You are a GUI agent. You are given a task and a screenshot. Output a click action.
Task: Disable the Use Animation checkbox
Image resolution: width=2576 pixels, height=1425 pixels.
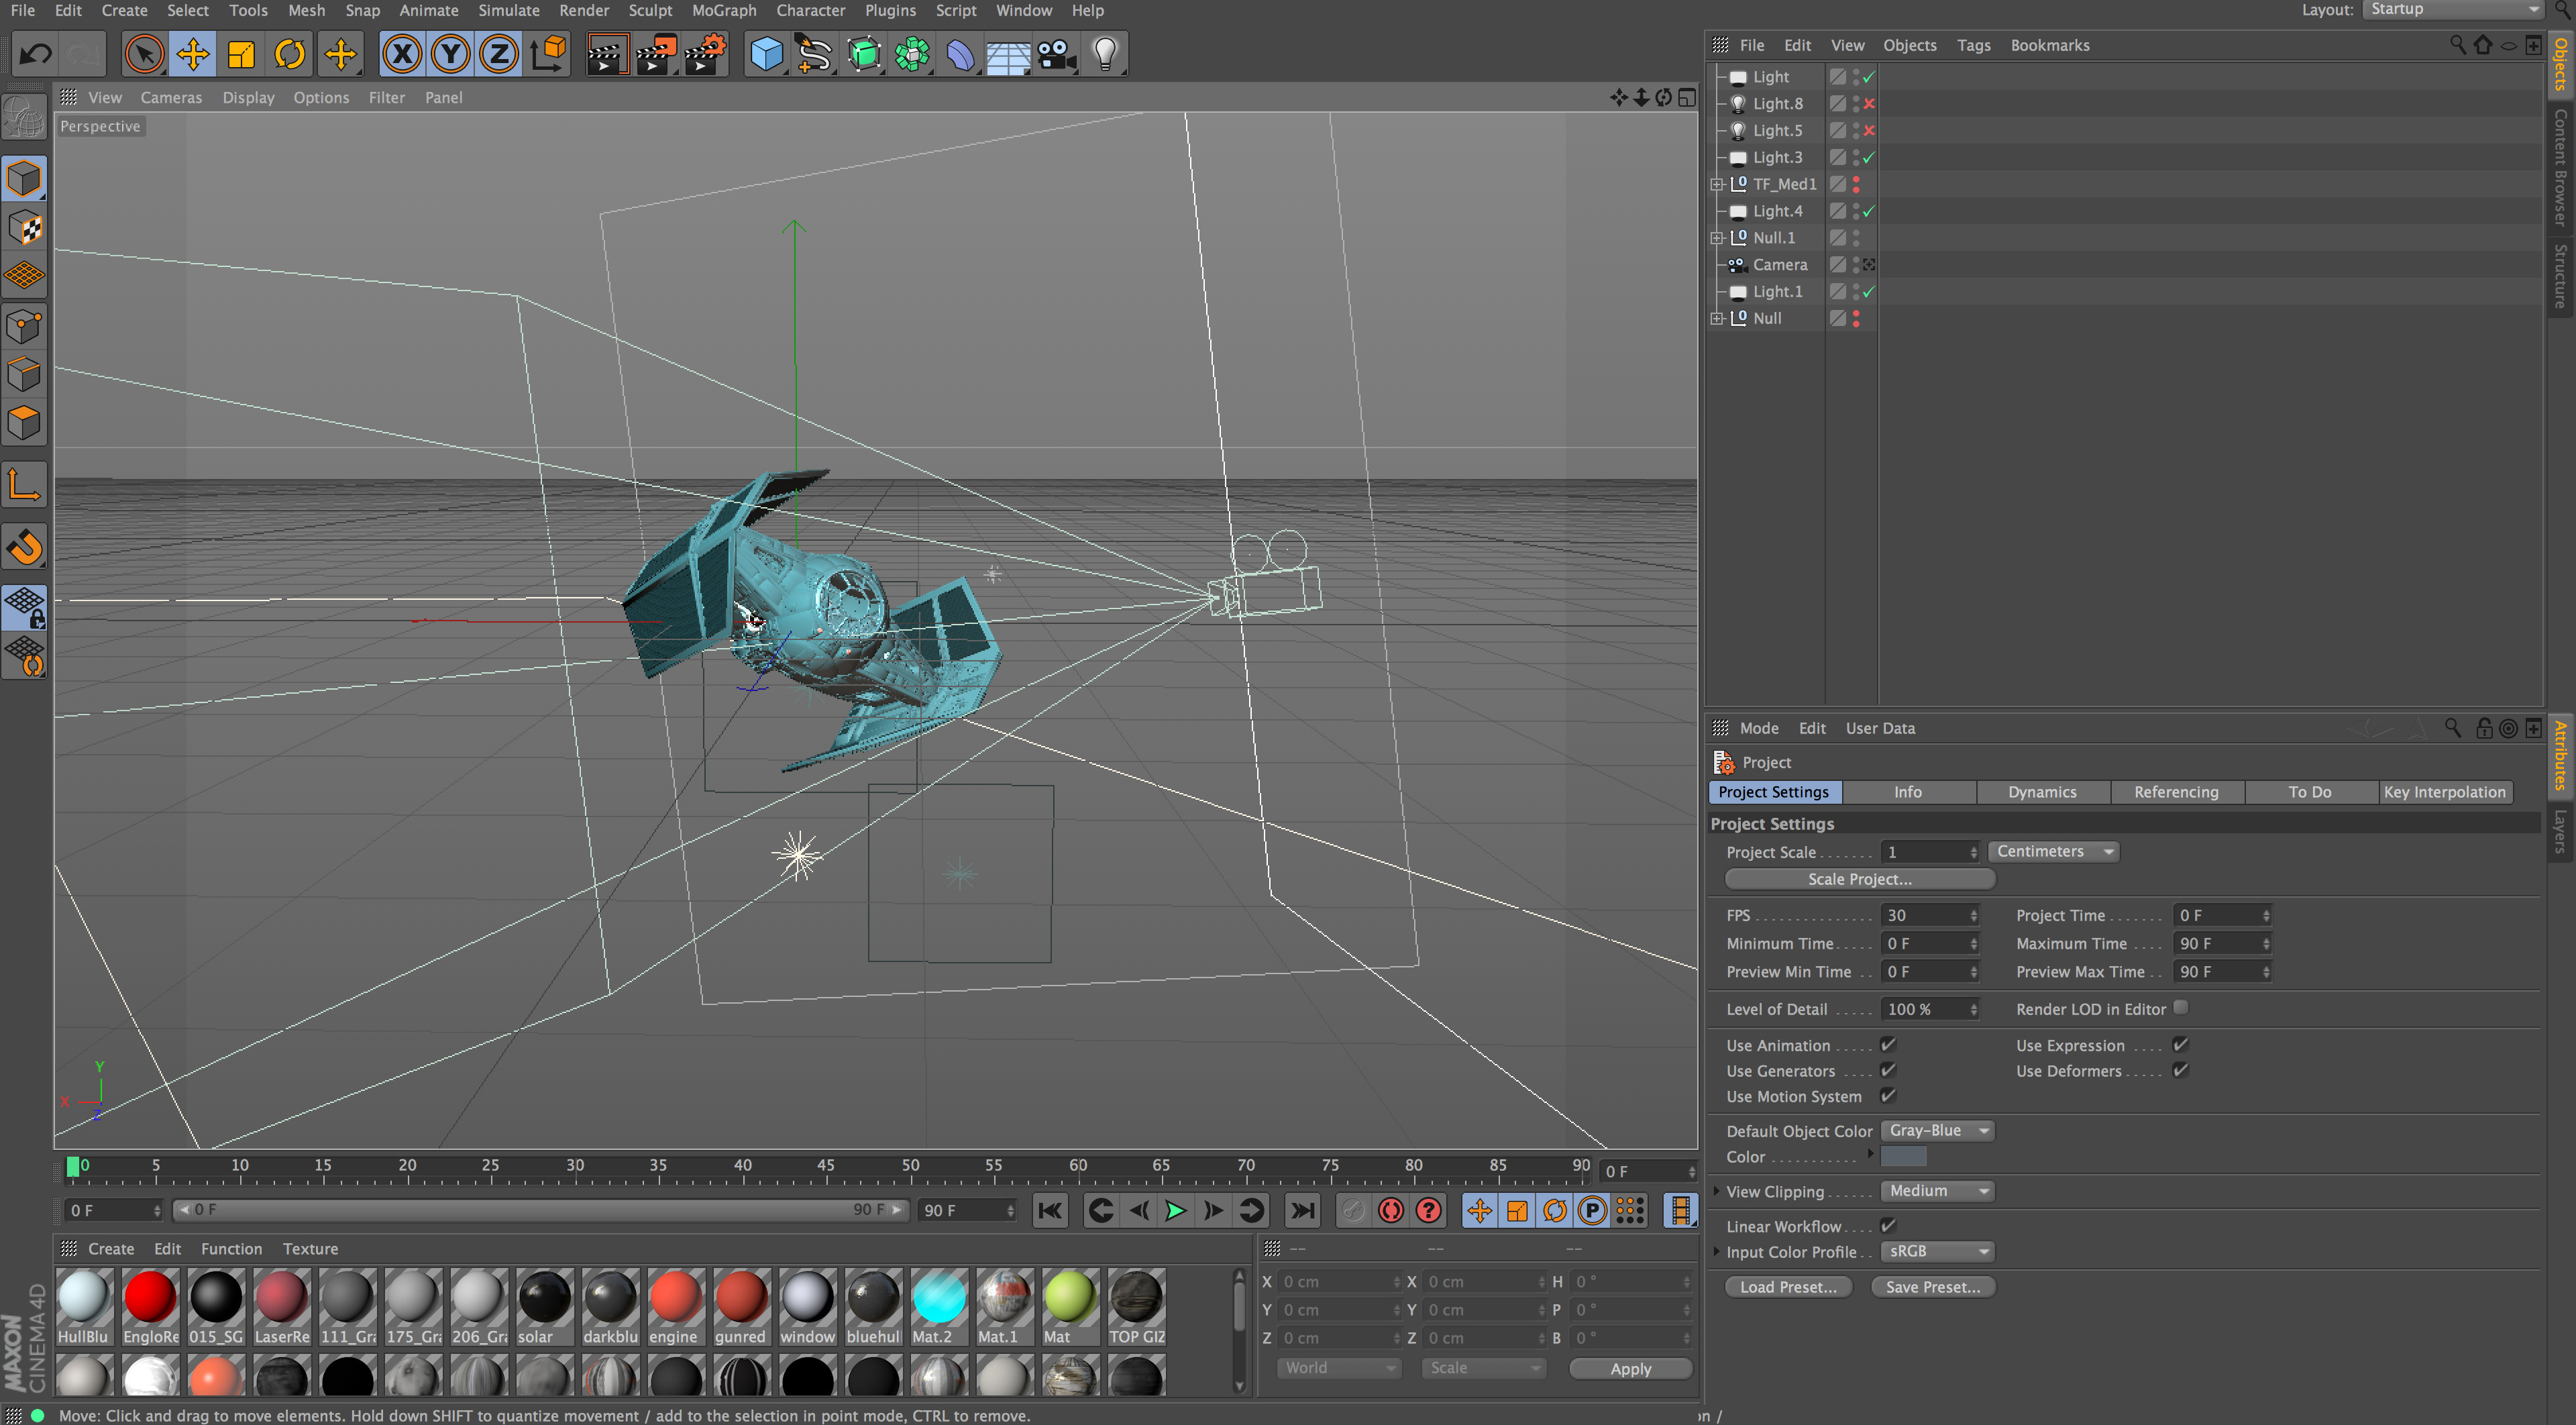1888,1044
